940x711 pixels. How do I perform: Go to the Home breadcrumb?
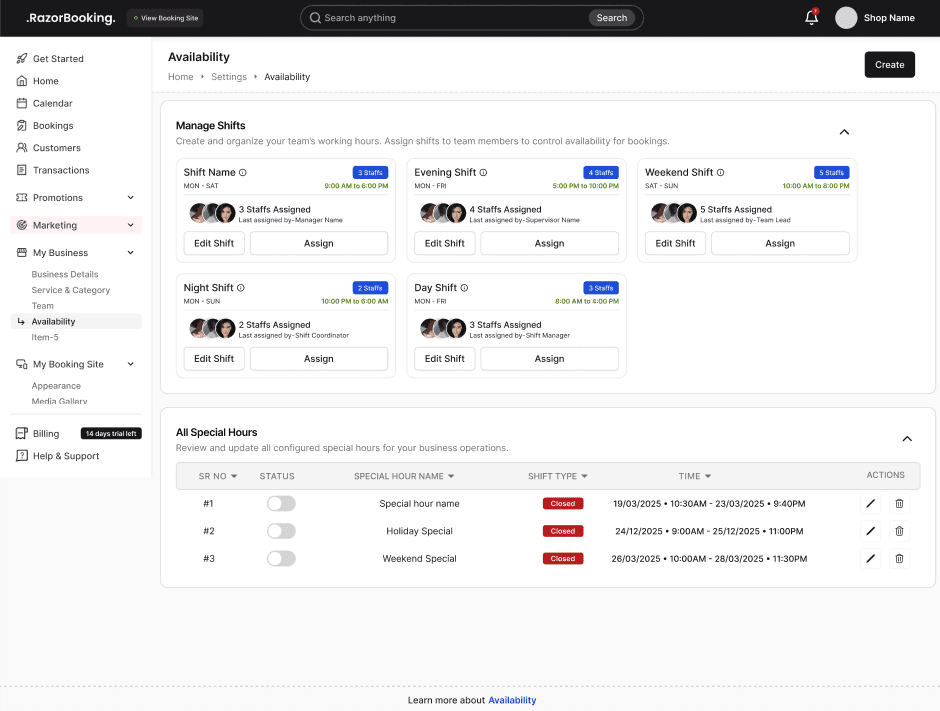(180, 77)
